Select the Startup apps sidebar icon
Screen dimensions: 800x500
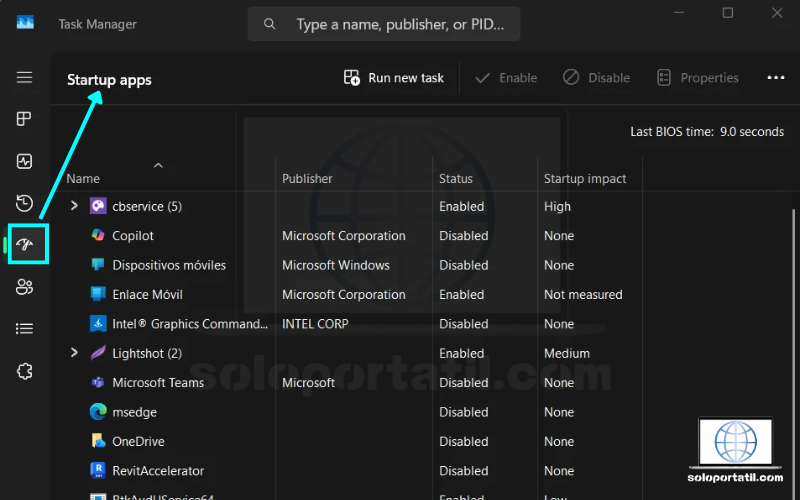click(24, 245)
